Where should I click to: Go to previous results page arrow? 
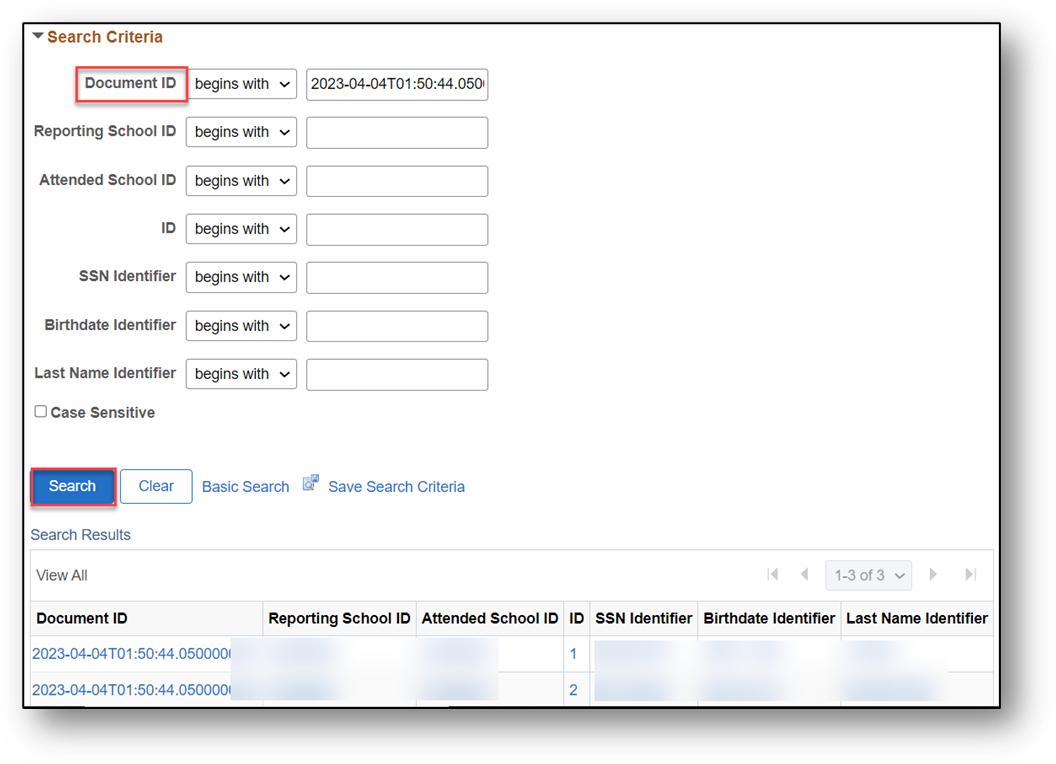click(804, 575)
